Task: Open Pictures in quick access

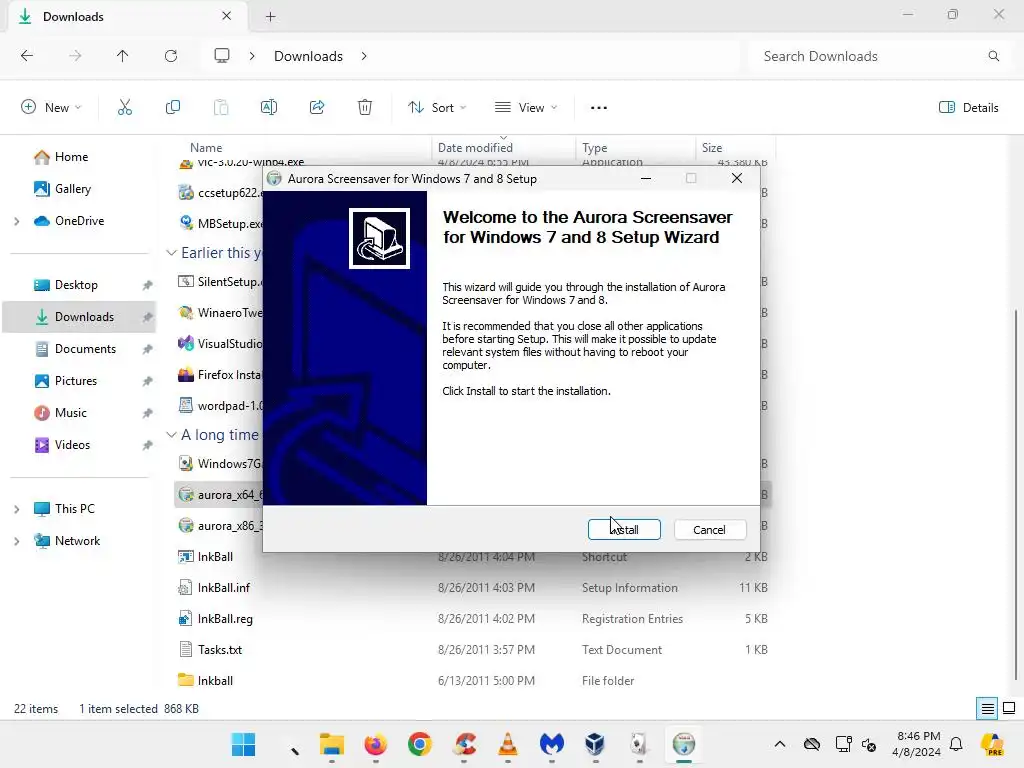Action: pyautogui.click(x=76, y=381)
